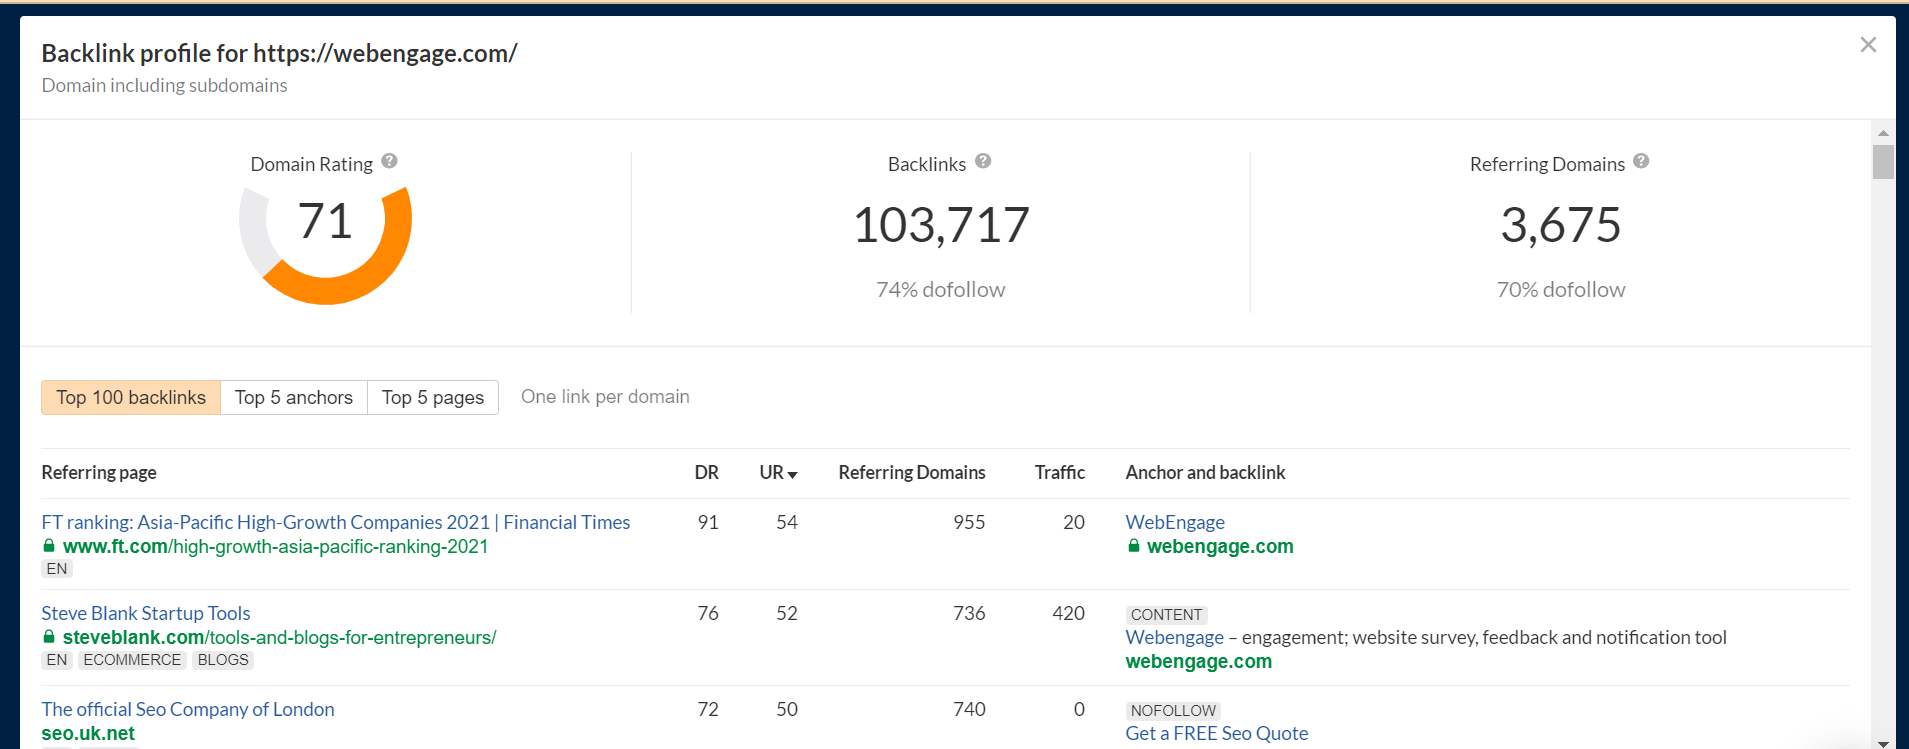The width and height of the screenshot is (1909, 749).
Task: Click the Backlinks help question icon
Action: pyautogui.click(x=983, y=161)
